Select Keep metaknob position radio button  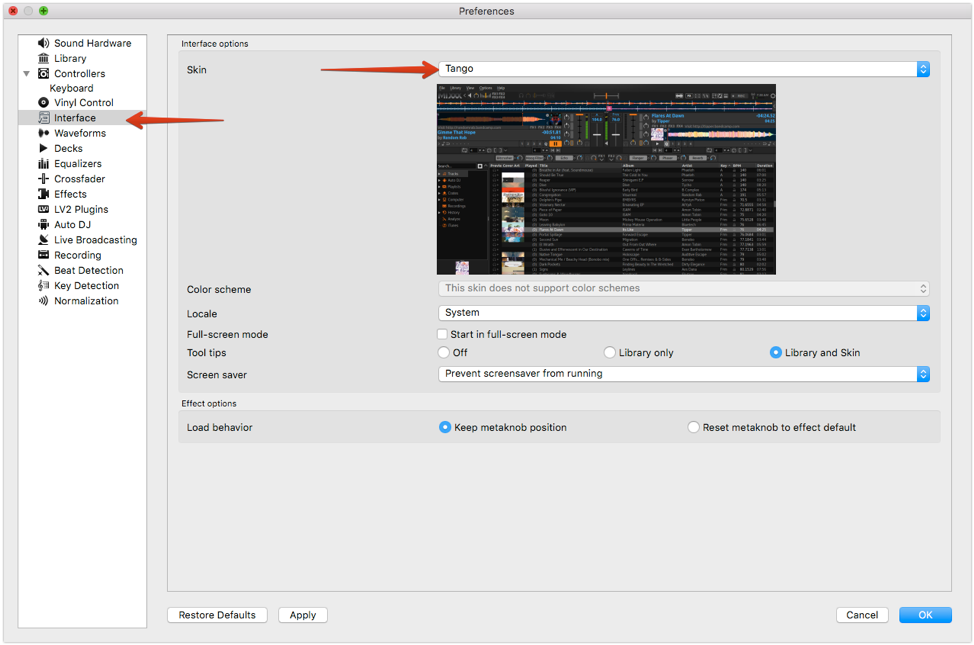(445, 427)
